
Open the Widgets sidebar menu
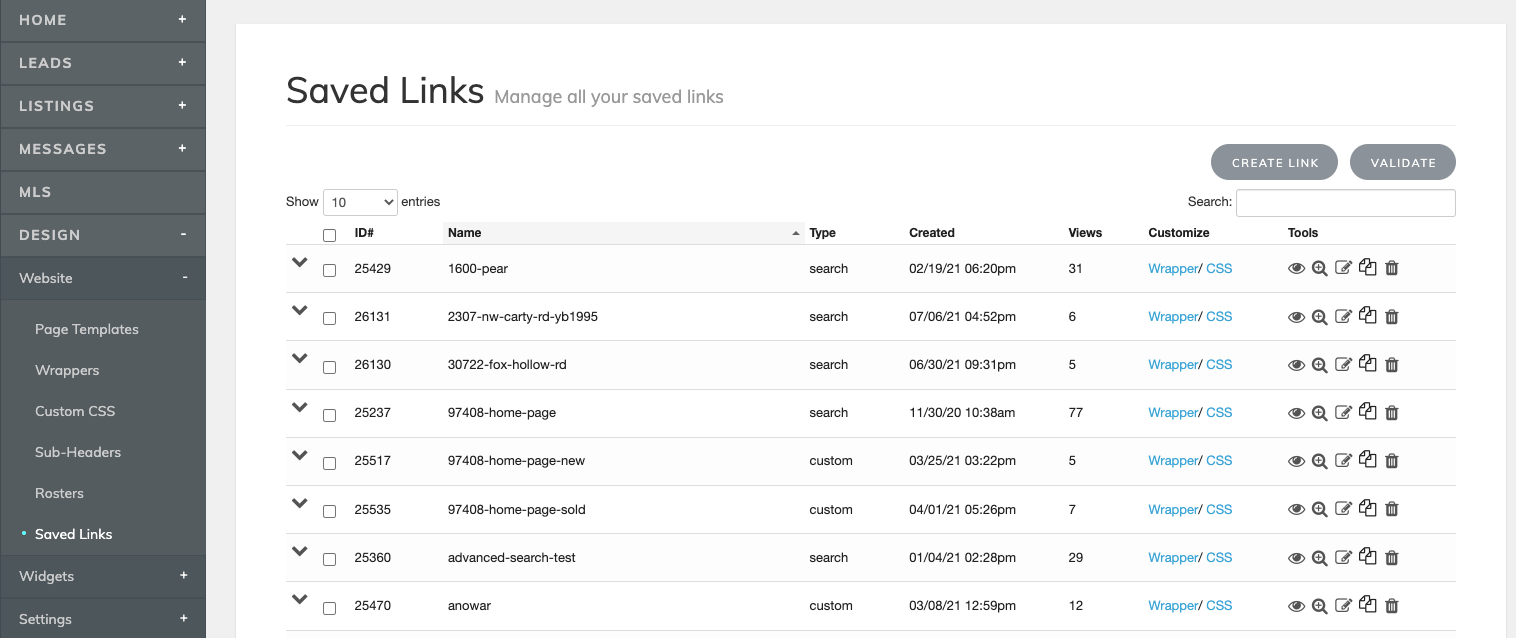point(46,576)
